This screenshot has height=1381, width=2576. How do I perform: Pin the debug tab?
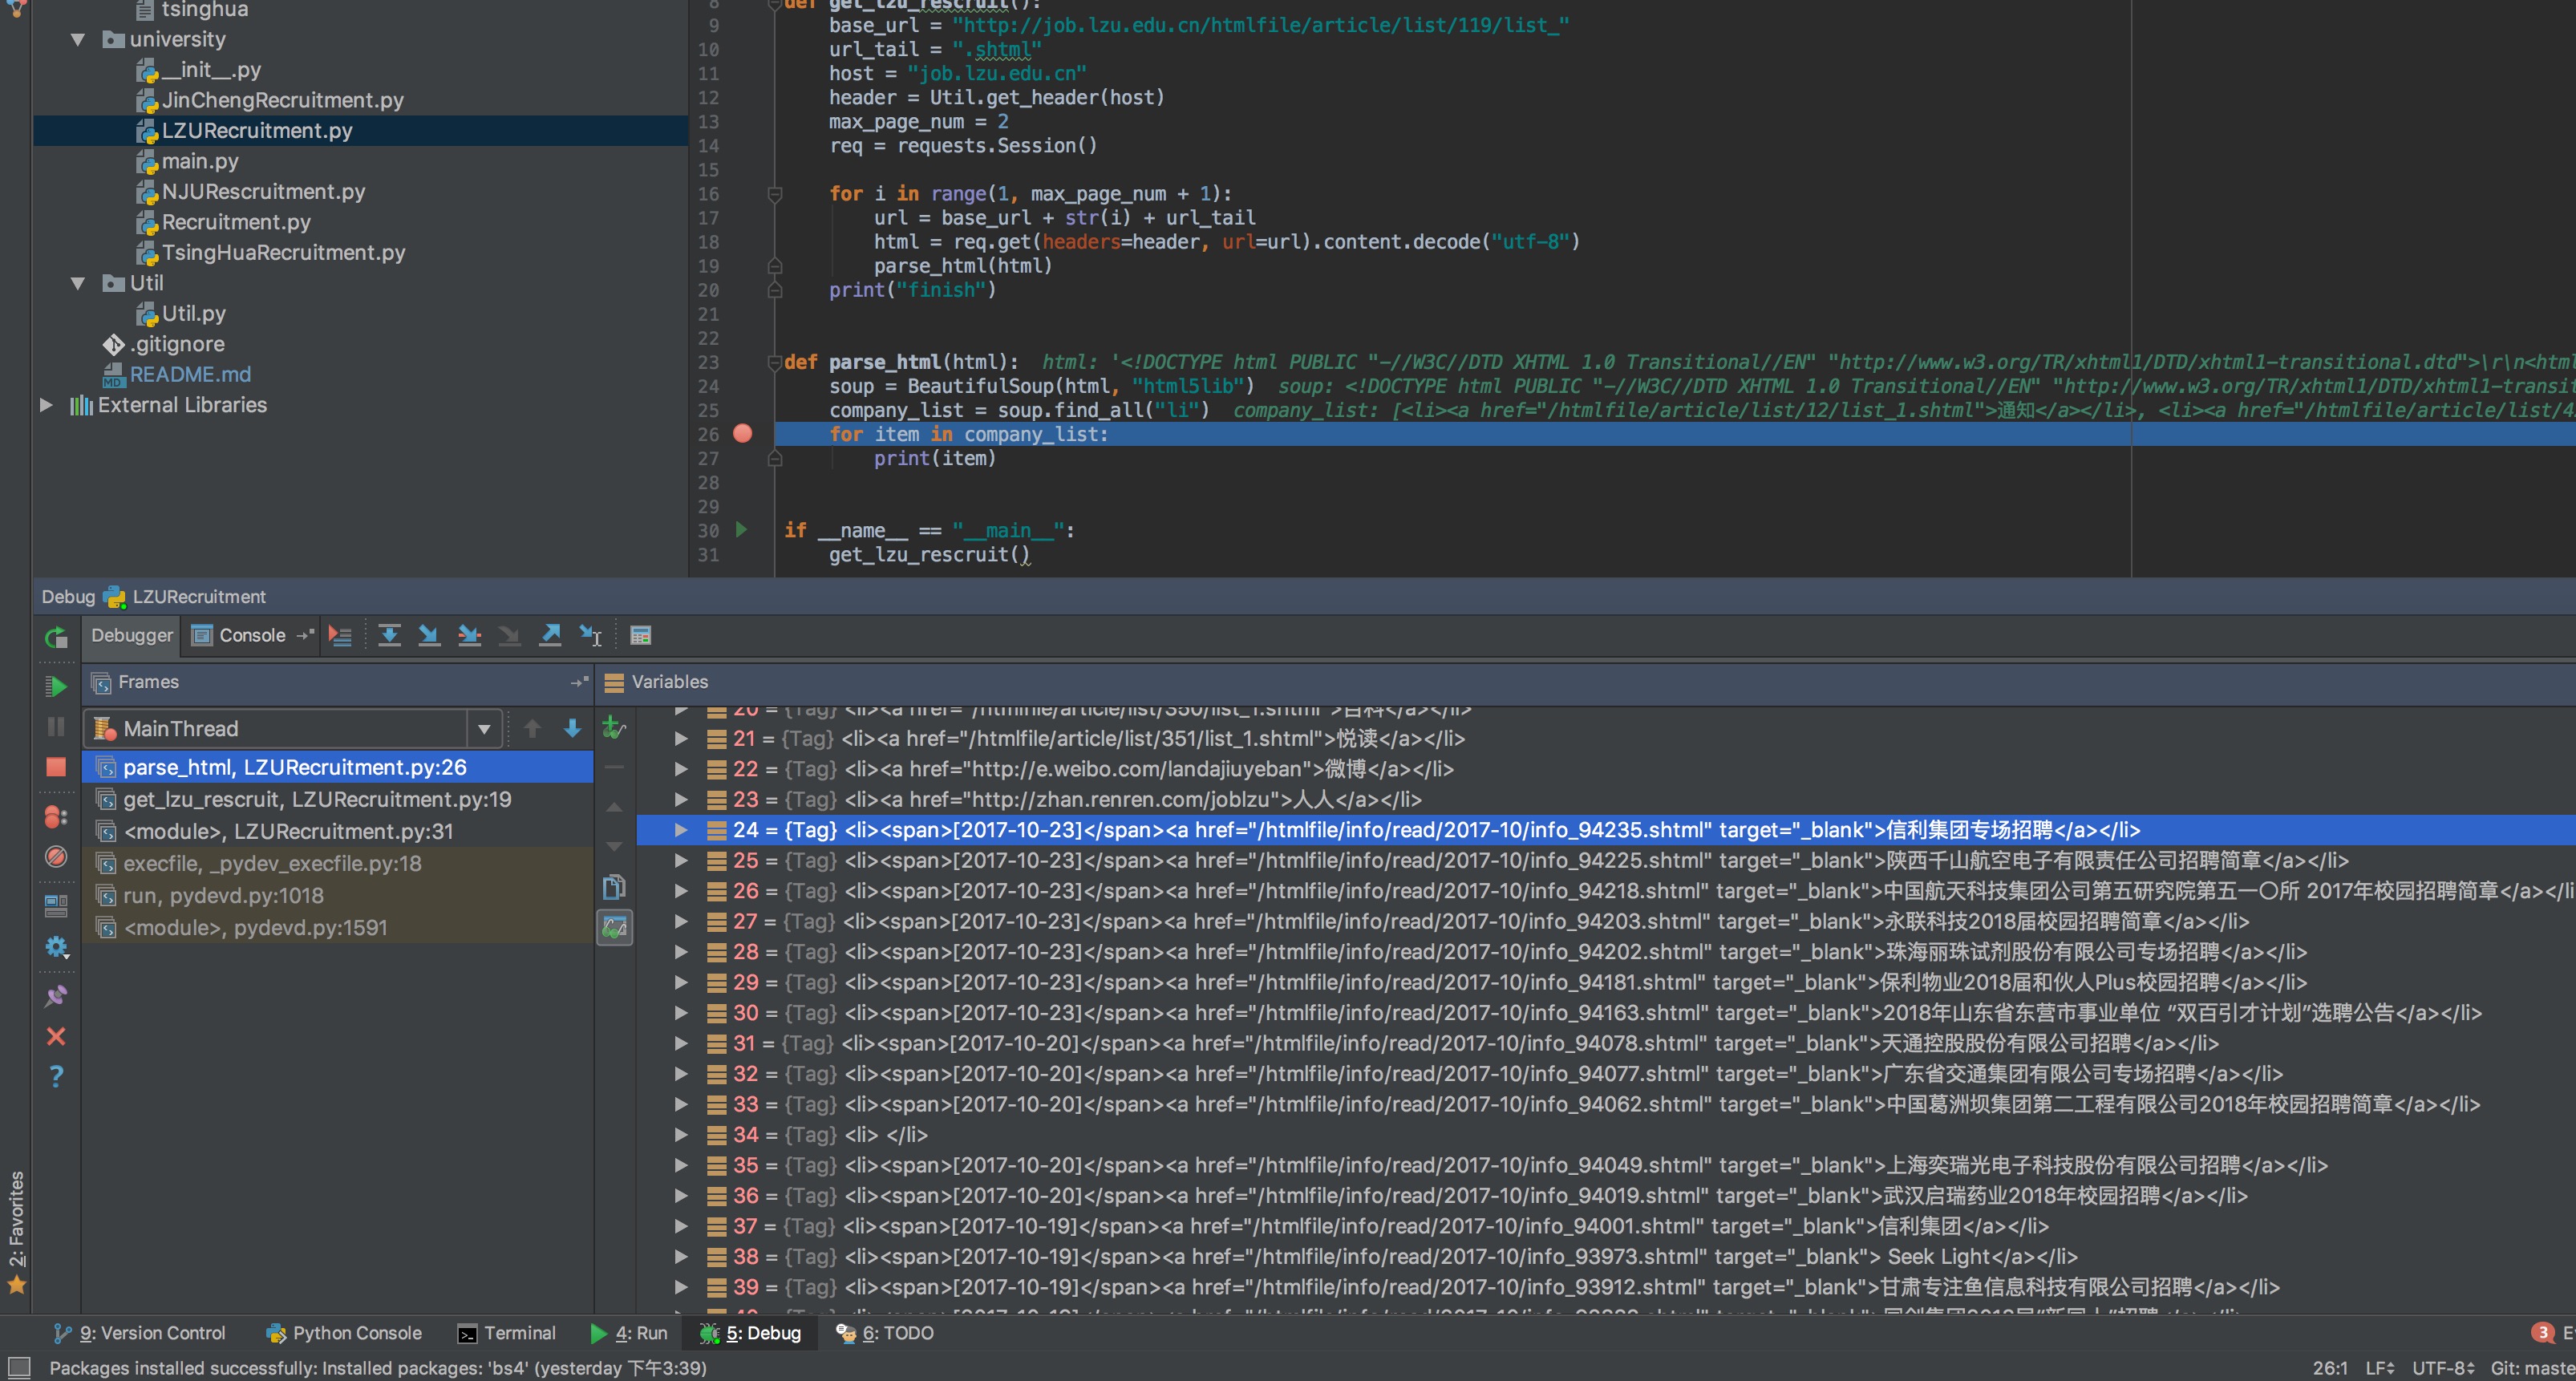coord(56,996)
